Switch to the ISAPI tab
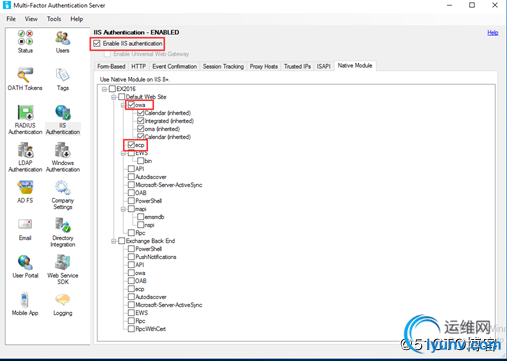 (323, 66)
